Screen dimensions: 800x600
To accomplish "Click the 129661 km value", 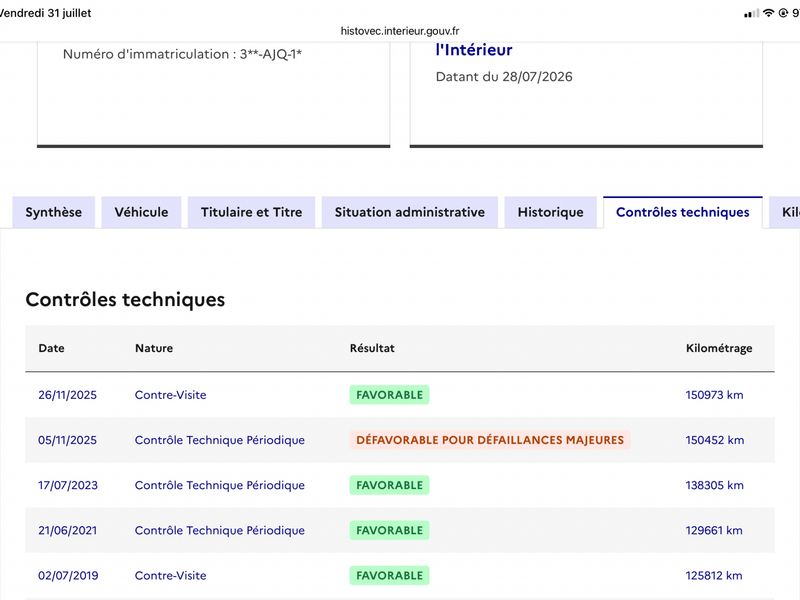I will [x=714, y=530].
